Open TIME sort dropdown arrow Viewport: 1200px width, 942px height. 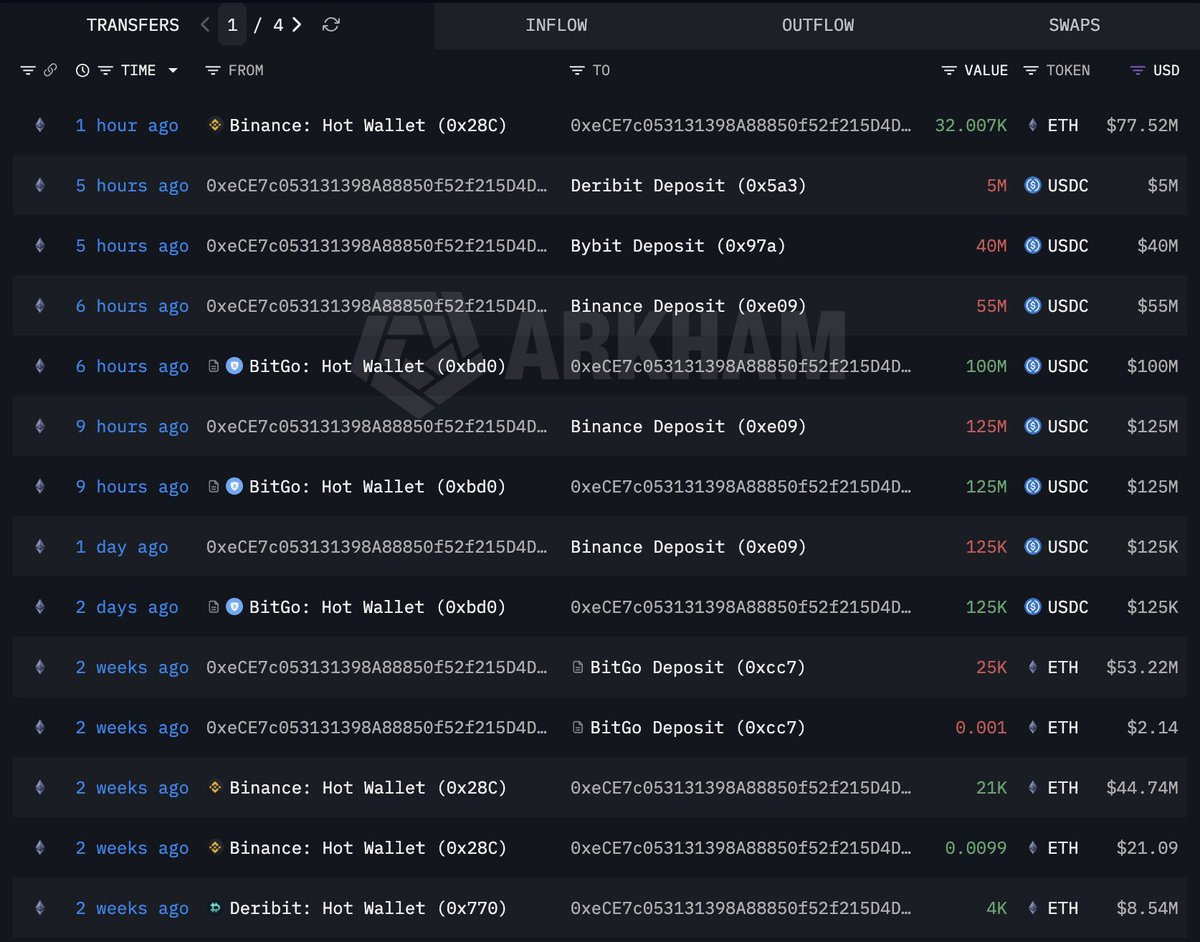click(x=173, y=70)
